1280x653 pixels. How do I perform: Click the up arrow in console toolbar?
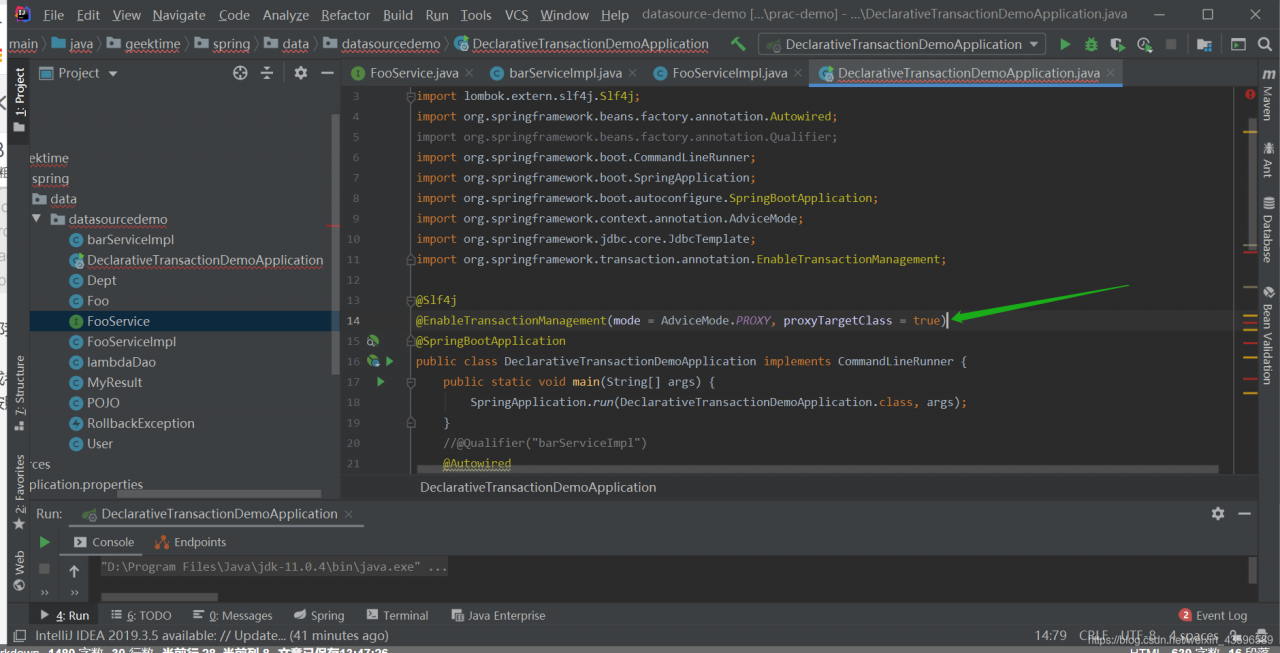tap(74, 571)
